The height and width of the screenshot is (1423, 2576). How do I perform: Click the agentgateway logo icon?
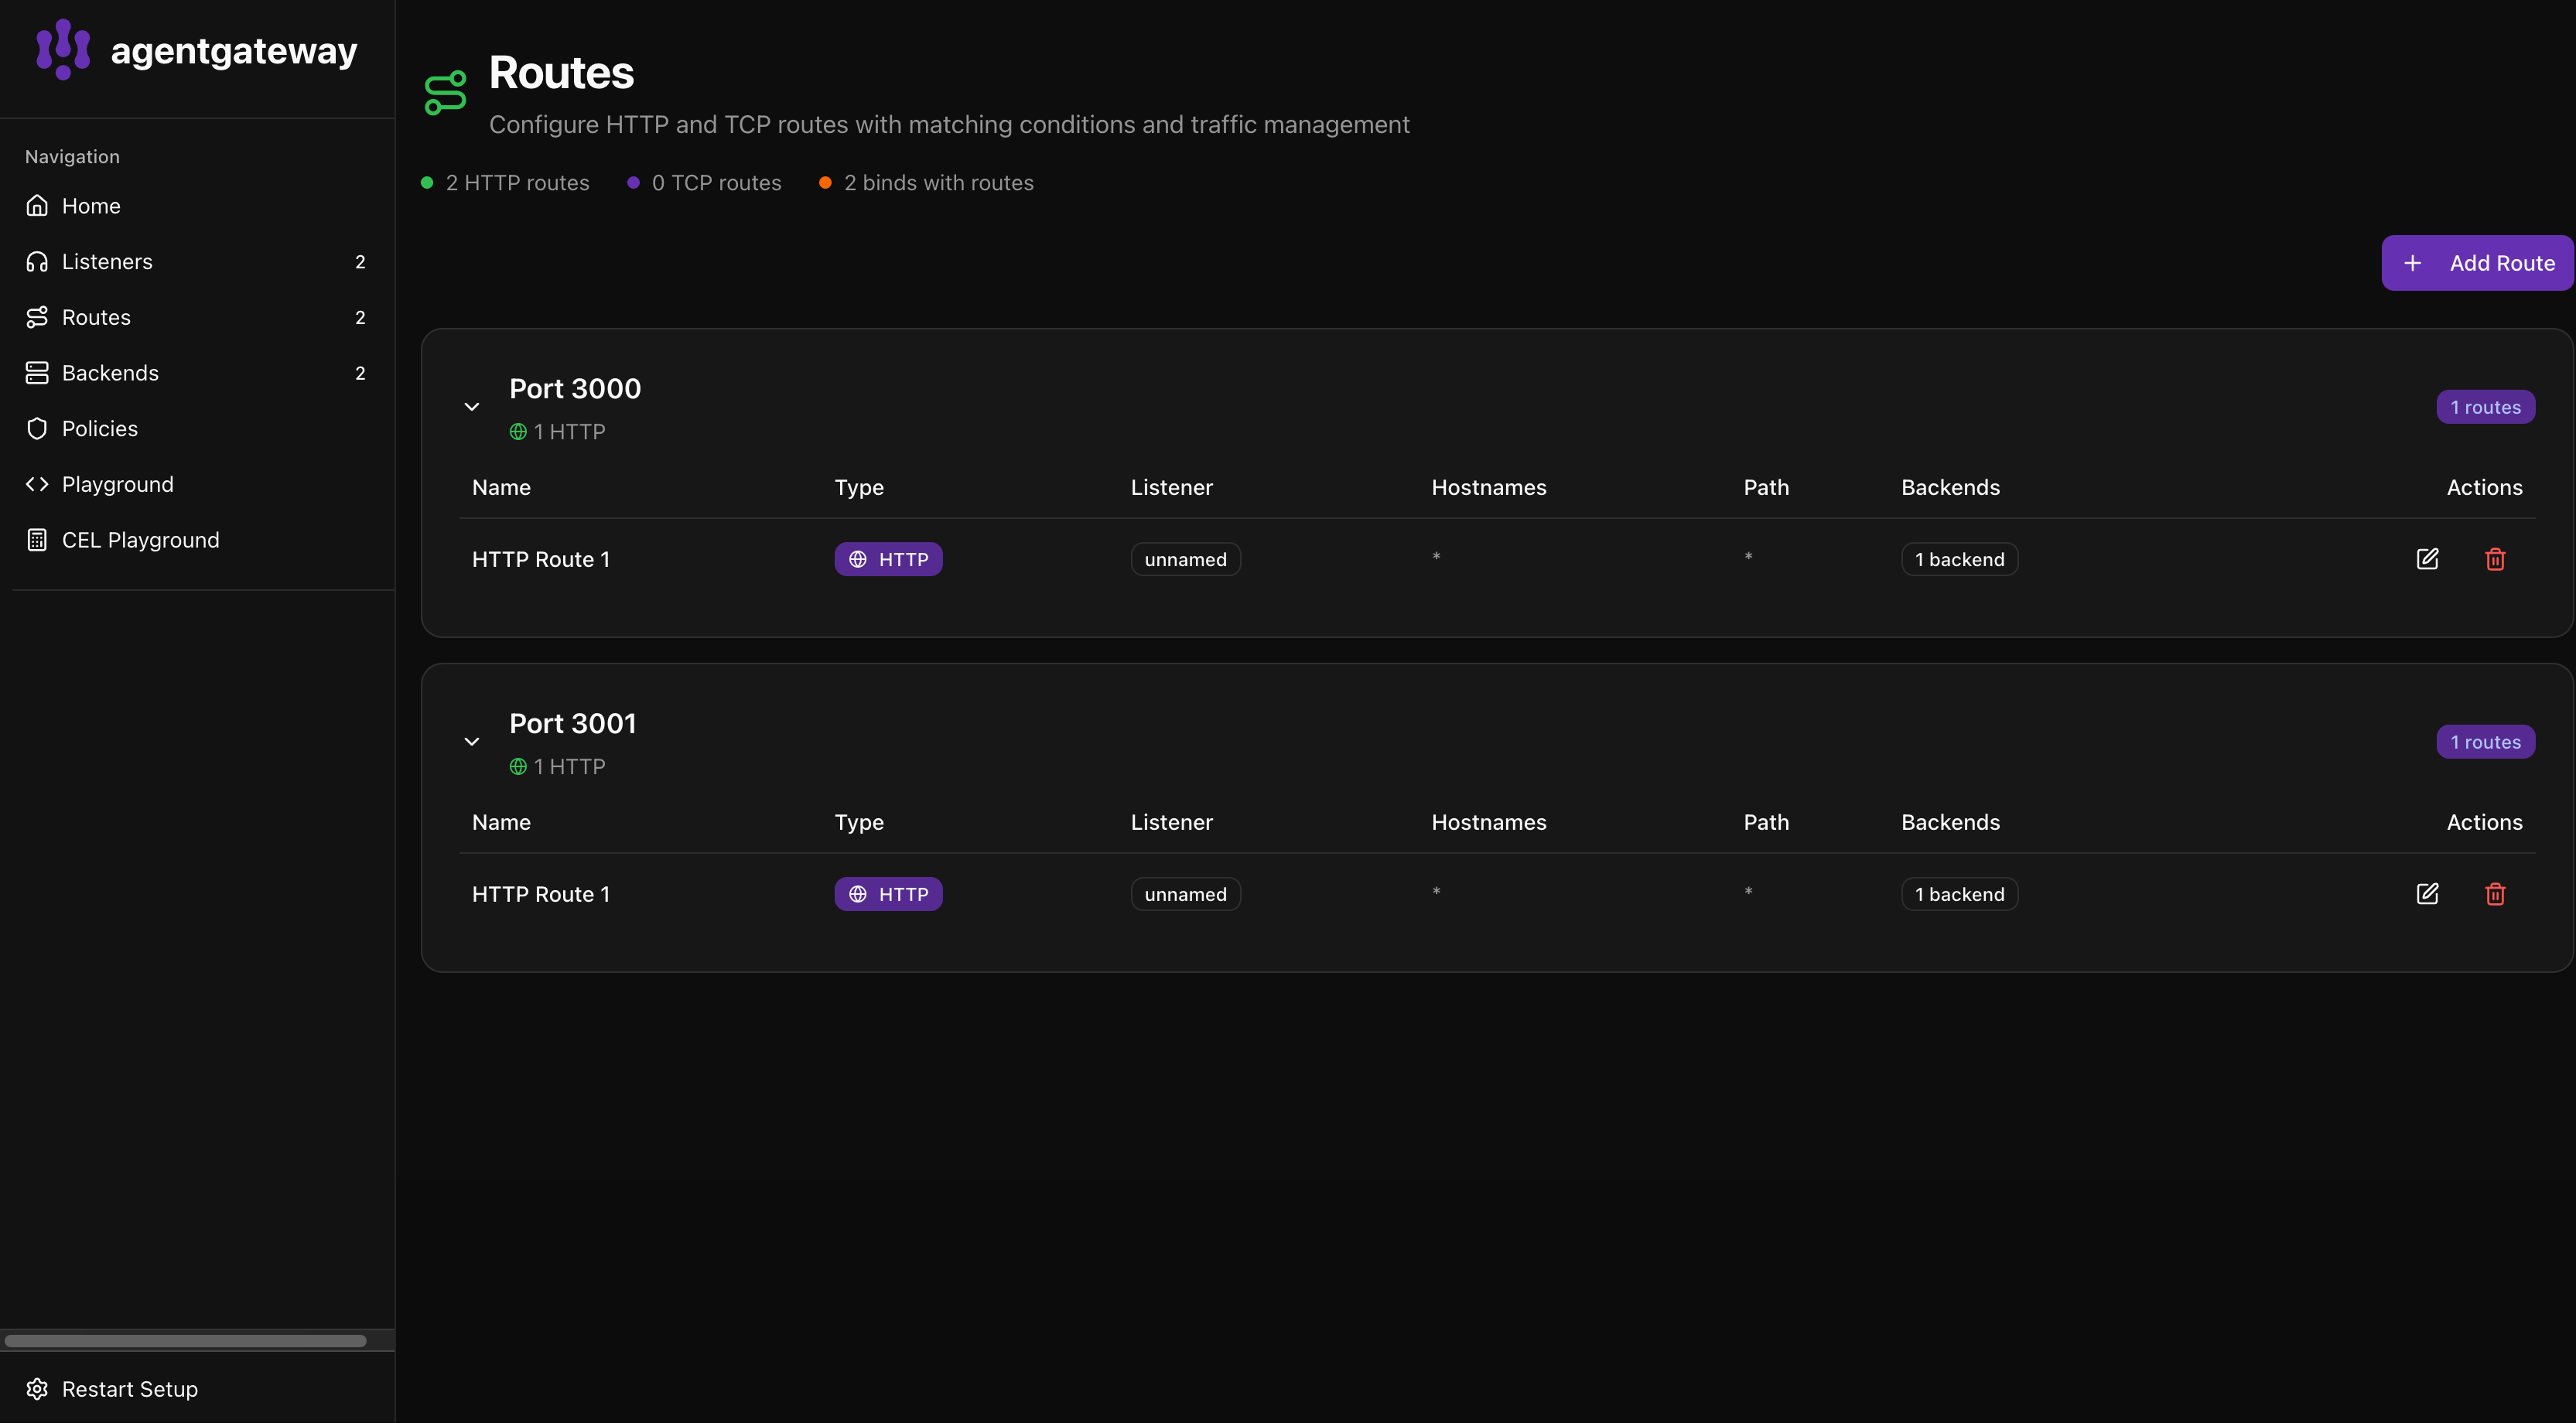61,48
